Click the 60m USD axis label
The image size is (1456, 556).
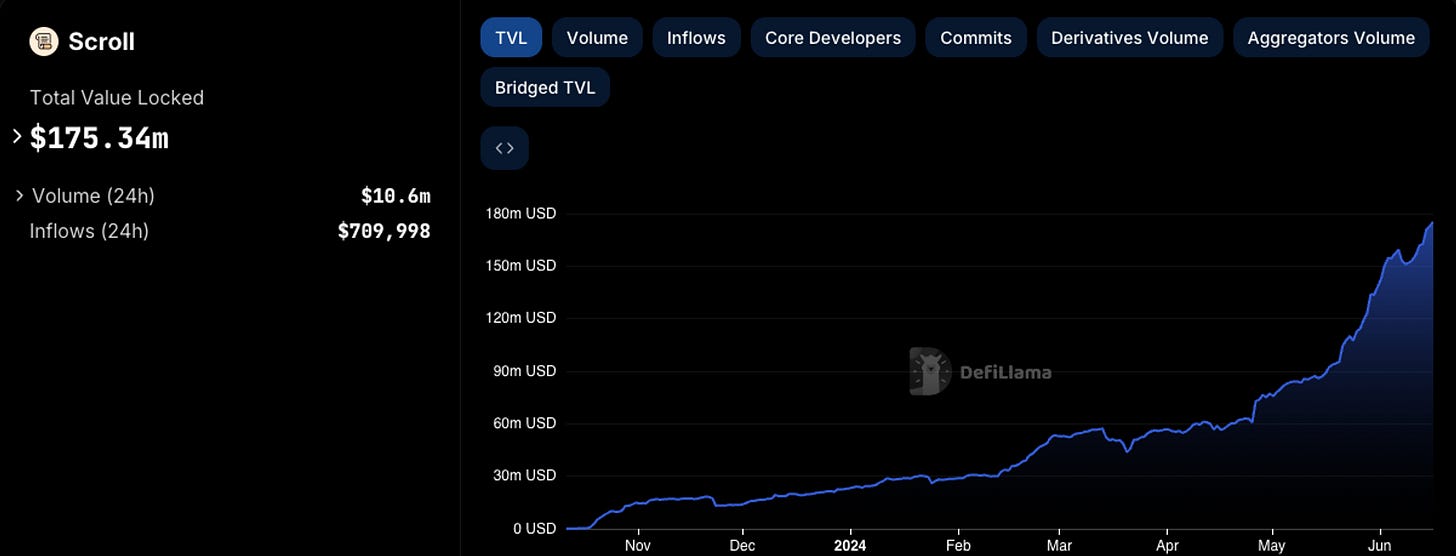pyautogui.click(x=523, y=423)
